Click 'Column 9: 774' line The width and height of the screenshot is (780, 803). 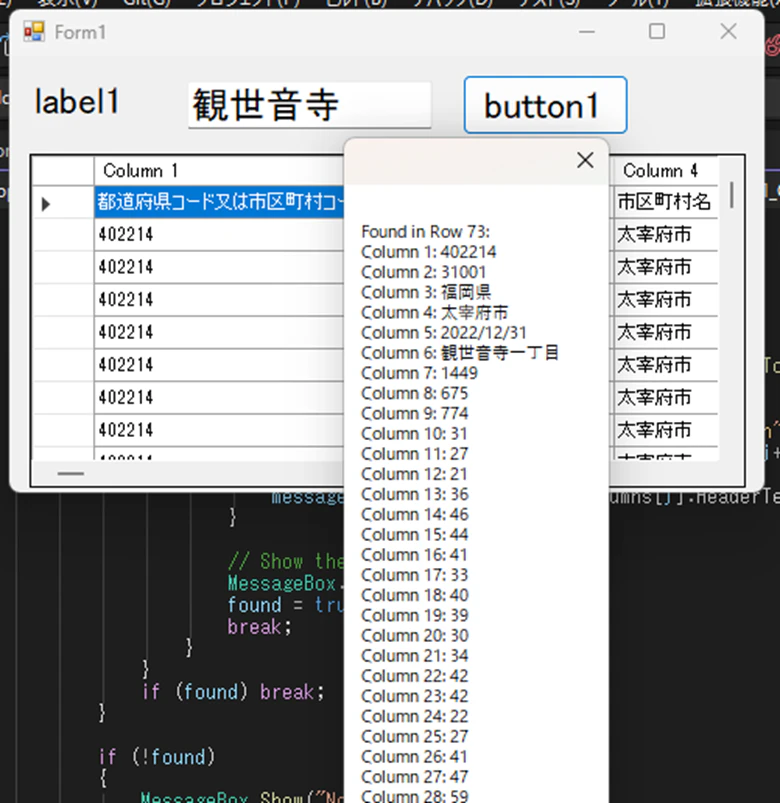point(415,413)
